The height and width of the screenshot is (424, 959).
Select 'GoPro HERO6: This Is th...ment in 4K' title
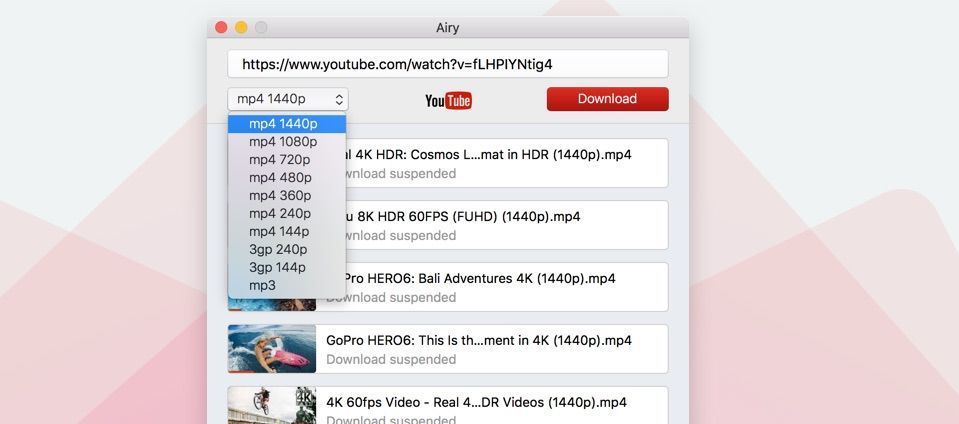(x=479, y=340)
